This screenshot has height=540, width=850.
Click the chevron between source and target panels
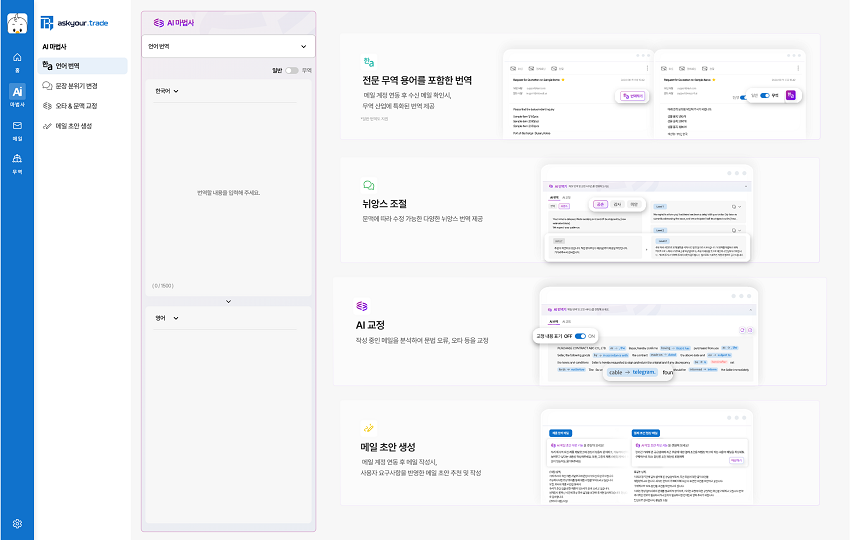[x=228, y=301]
